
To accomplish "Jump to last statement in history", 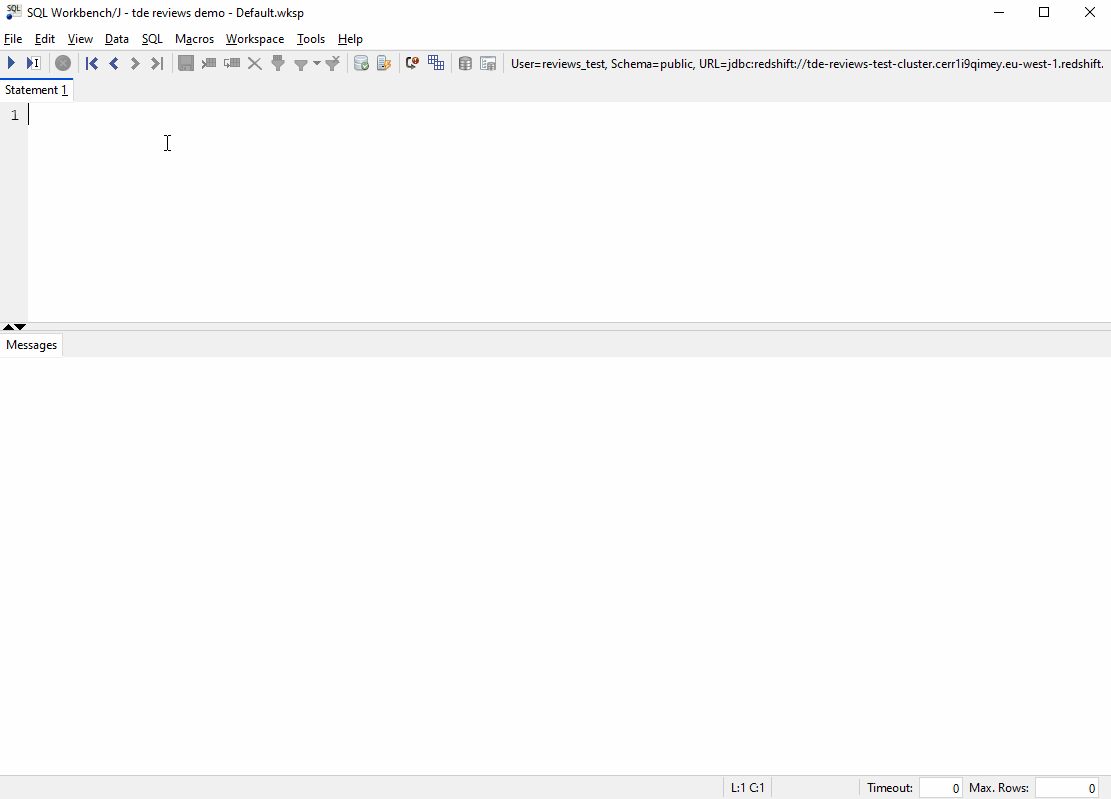I will 157,63.
